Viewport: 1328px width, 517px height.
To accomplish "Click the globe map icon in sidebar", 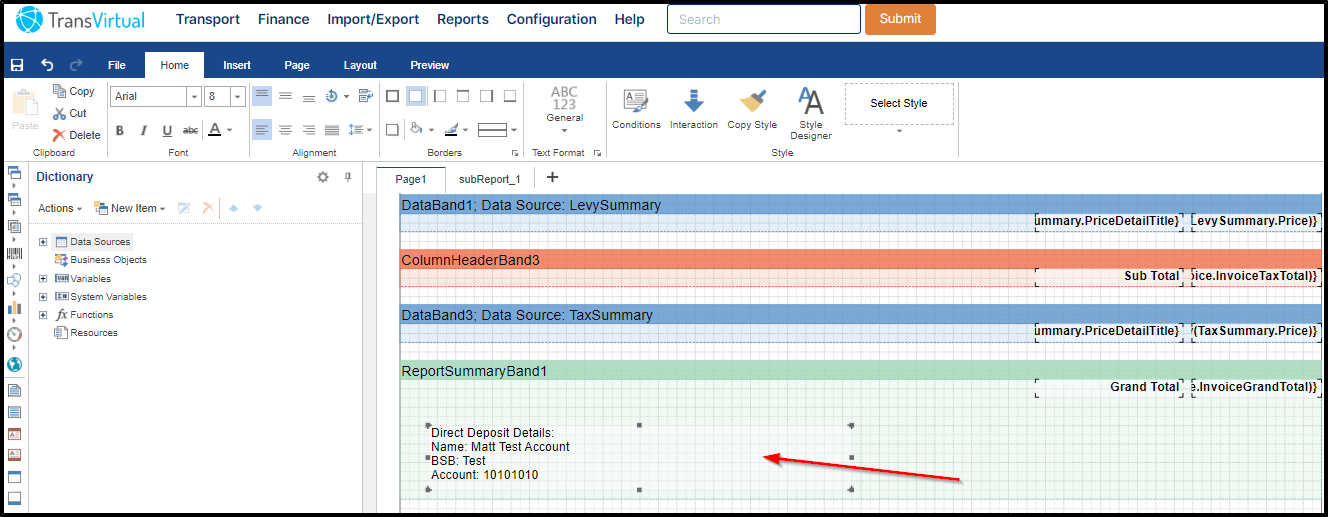I will (x=14, y=364).
